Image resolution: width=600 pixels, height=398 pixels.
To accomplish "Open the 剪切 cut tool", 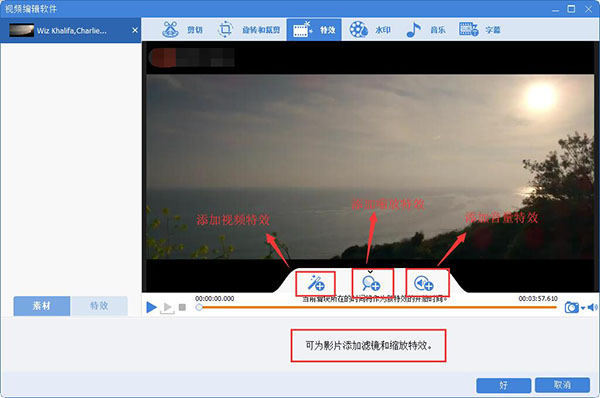I will click(x=182, y=29).
